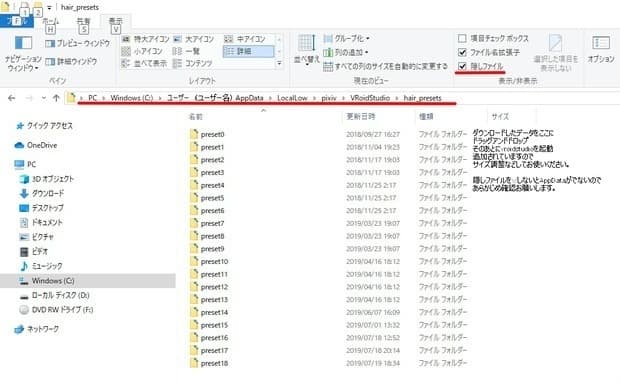
Task: Click 選択した項目を表示しない button
Action: [x=556, y=53]
